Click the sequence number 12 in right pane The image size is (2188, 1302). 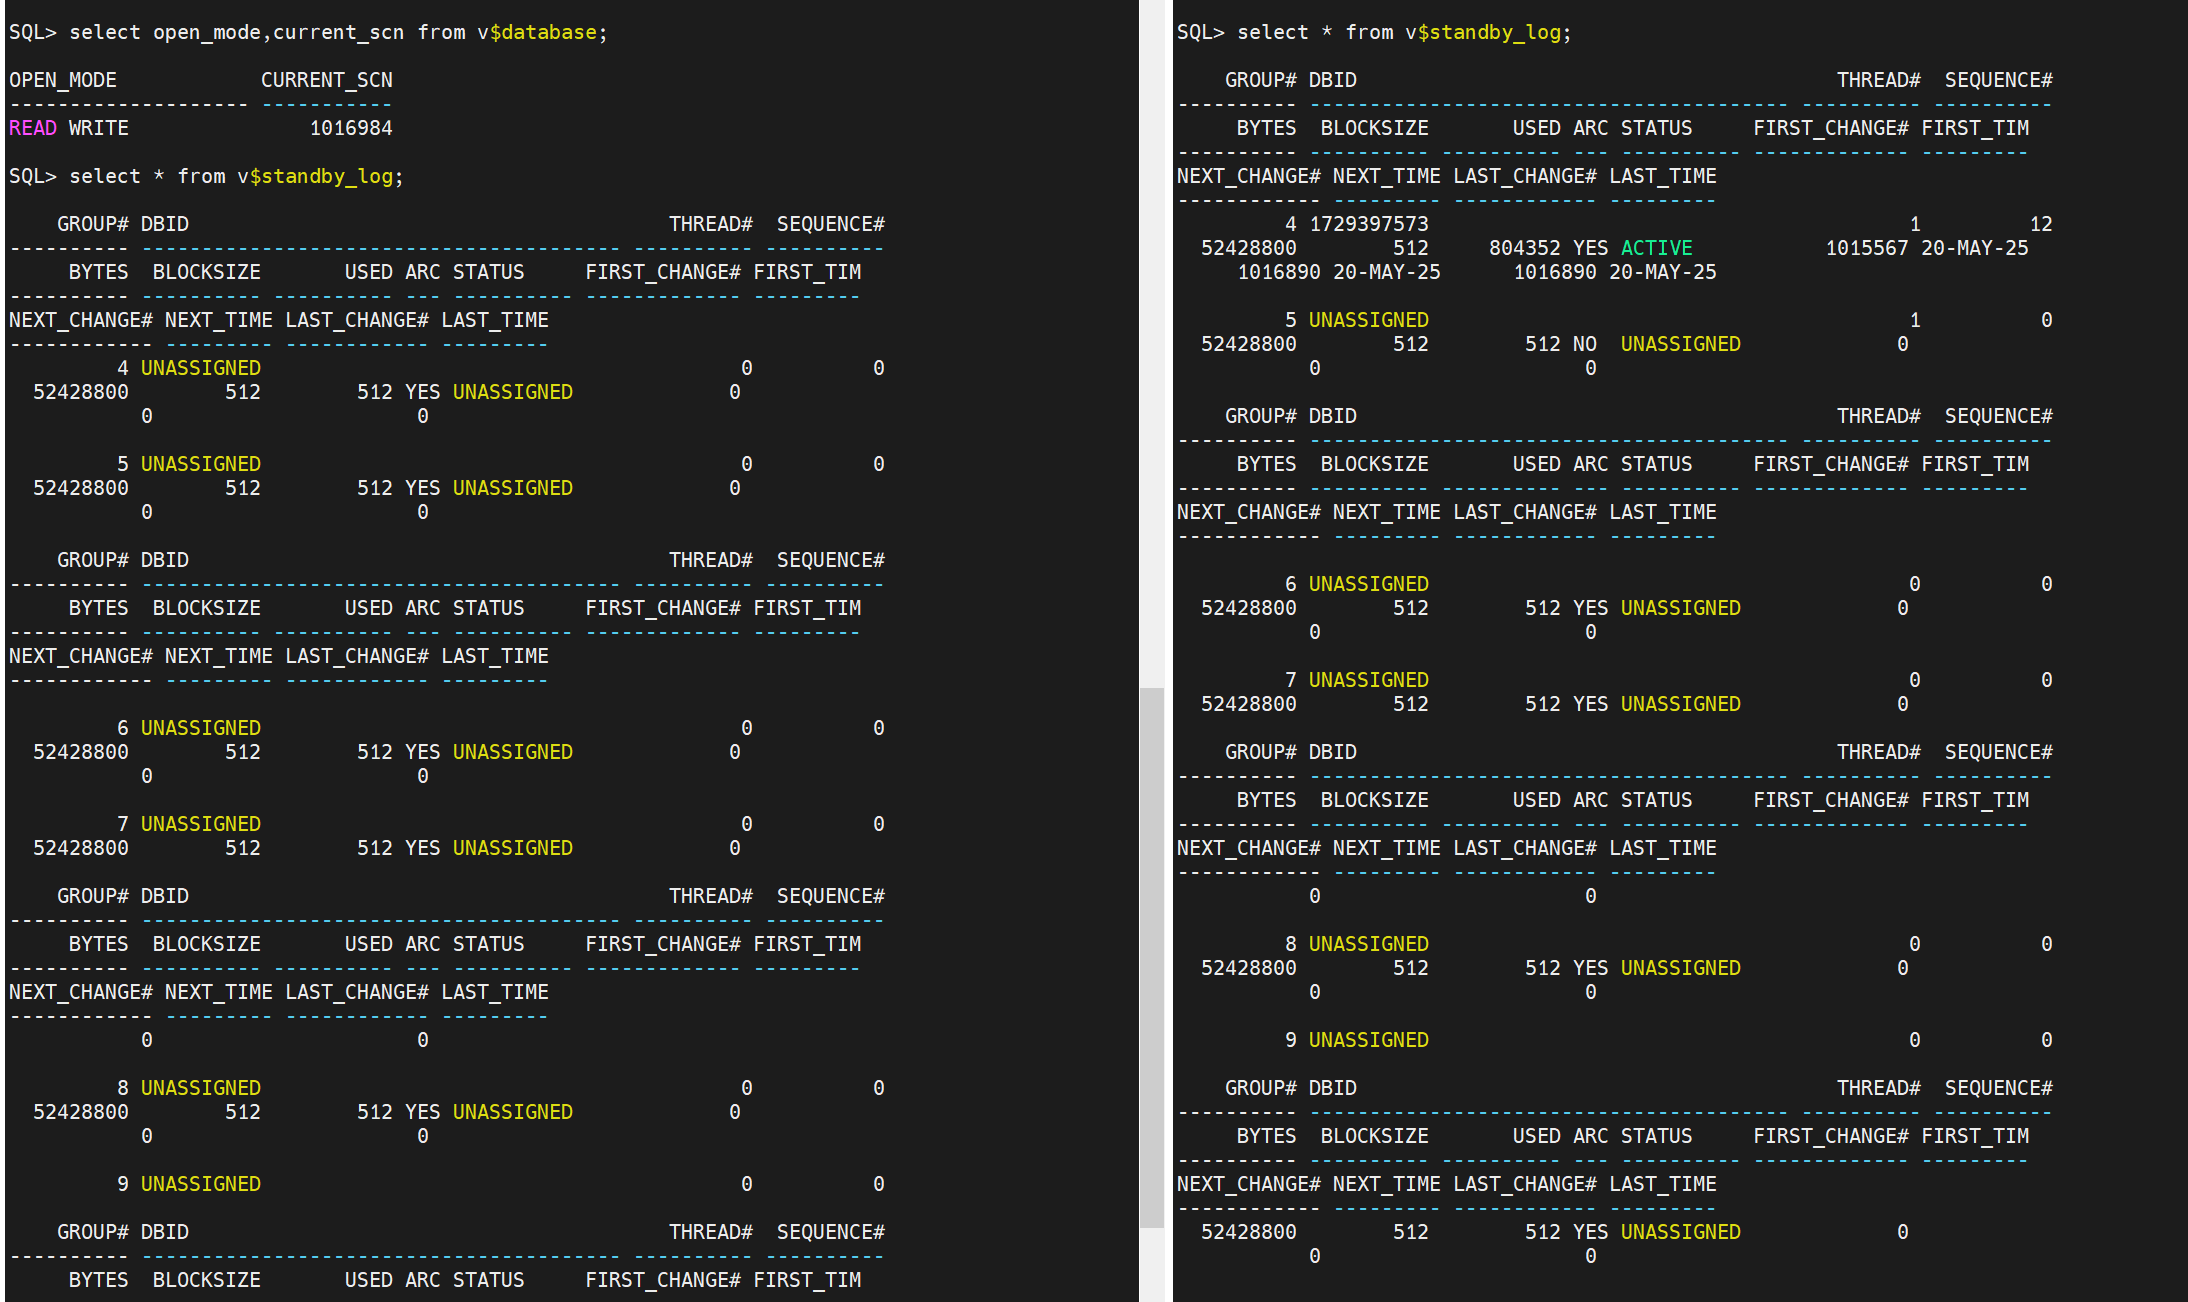pyautogui.click(x=2040, y=224)
